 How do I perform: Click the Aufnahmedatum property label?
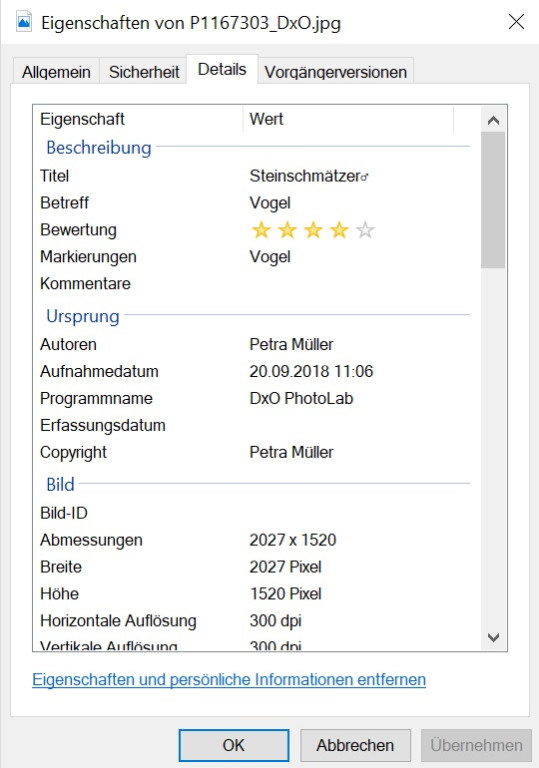(x=99, y=371)
